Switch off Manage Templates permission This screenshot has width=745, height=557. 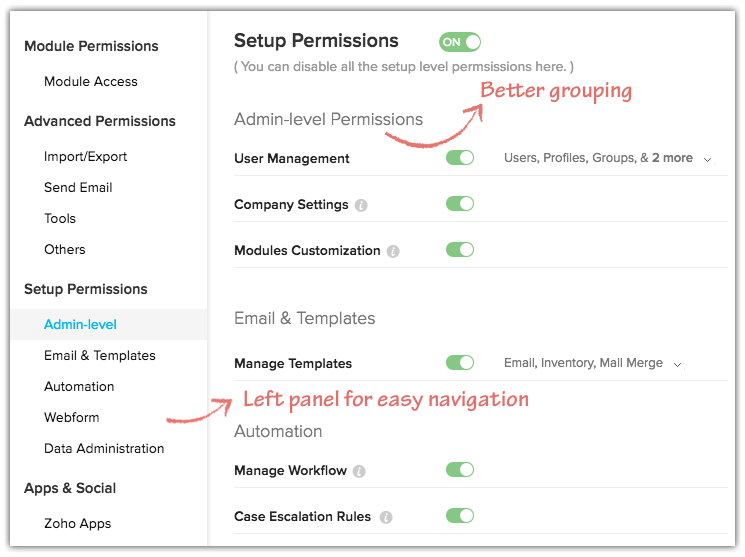(x=460, y=363)
